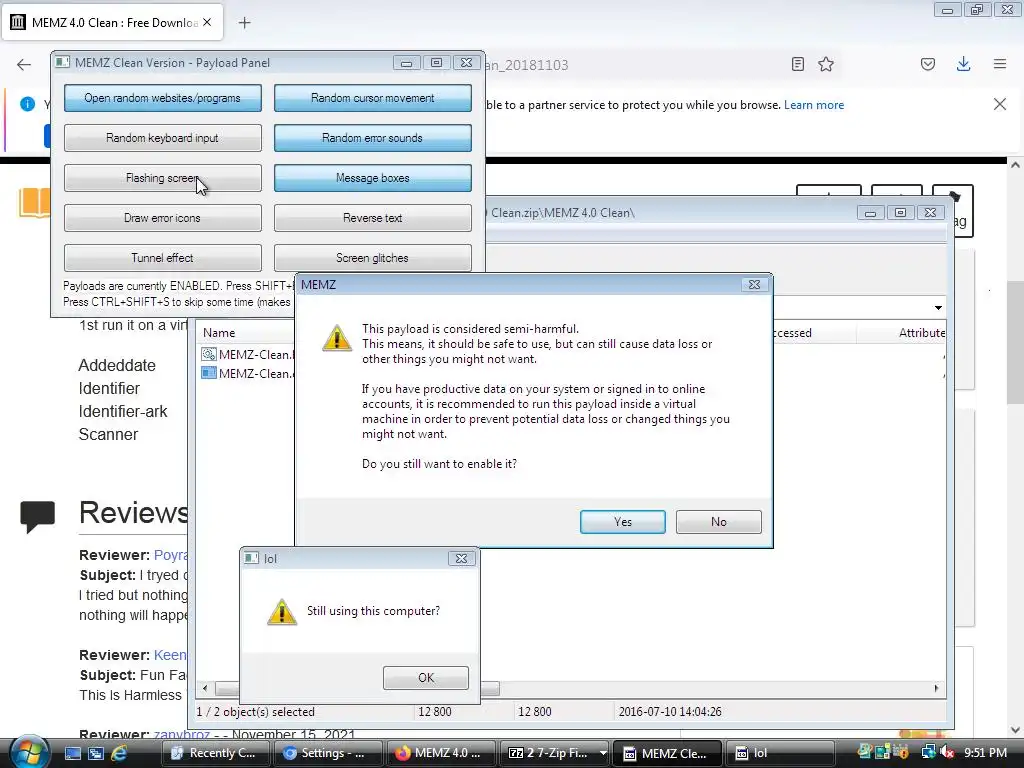This screenshot has width=1024, height=768.
Task: Click the info icon in notification bar
Action: pyautogui.click(x=27, y=104)
